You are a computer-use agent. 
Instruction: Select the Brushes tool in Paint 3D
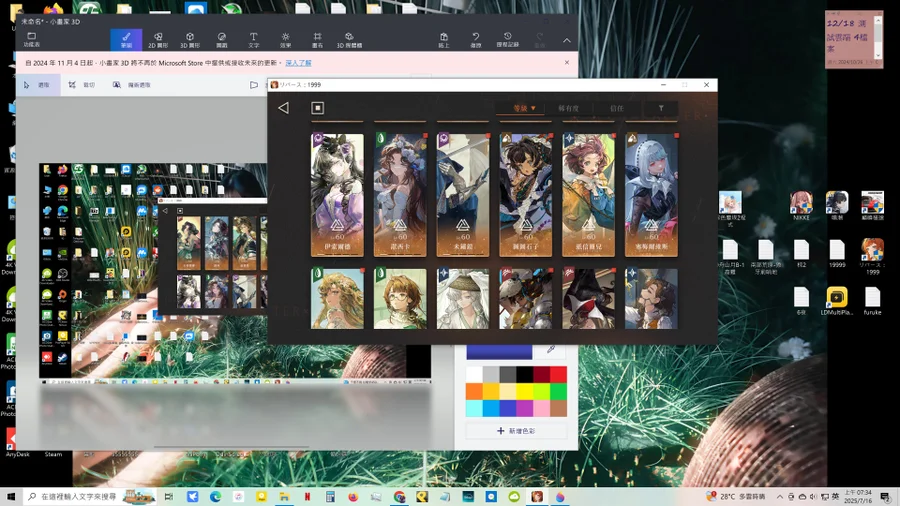coord(126,40)
